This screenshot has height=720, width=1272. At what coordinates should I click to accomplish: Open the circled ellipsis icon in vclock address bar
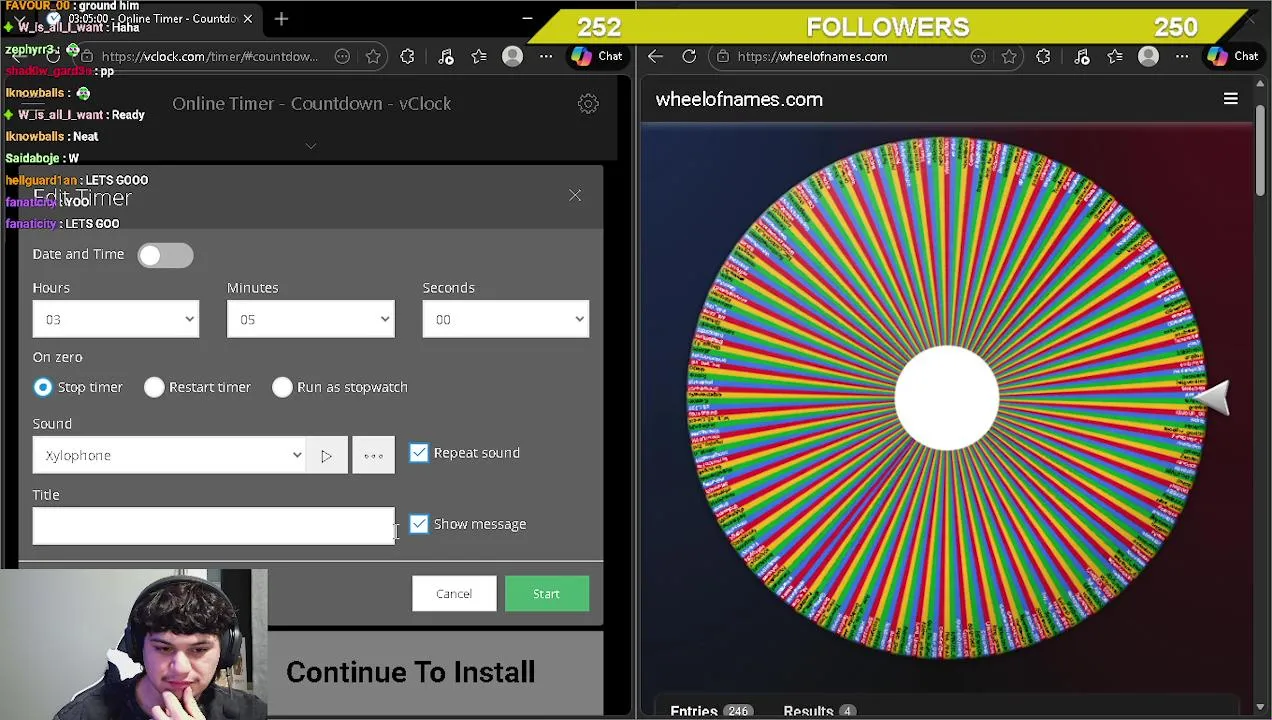coord(342,56)
